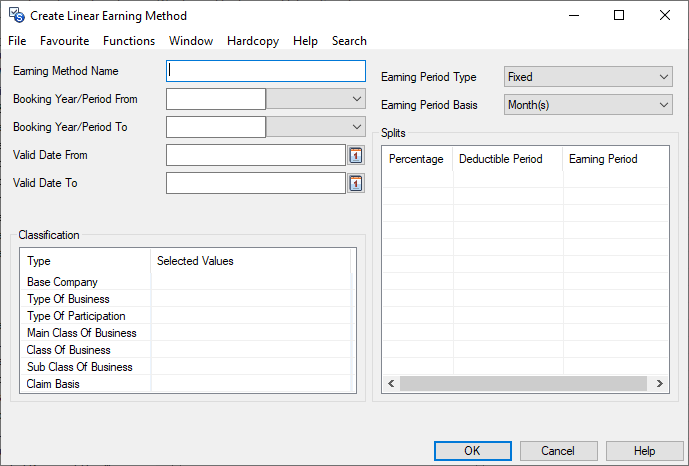
Task: Select the Claim Basis row
Action: (186, 384)
